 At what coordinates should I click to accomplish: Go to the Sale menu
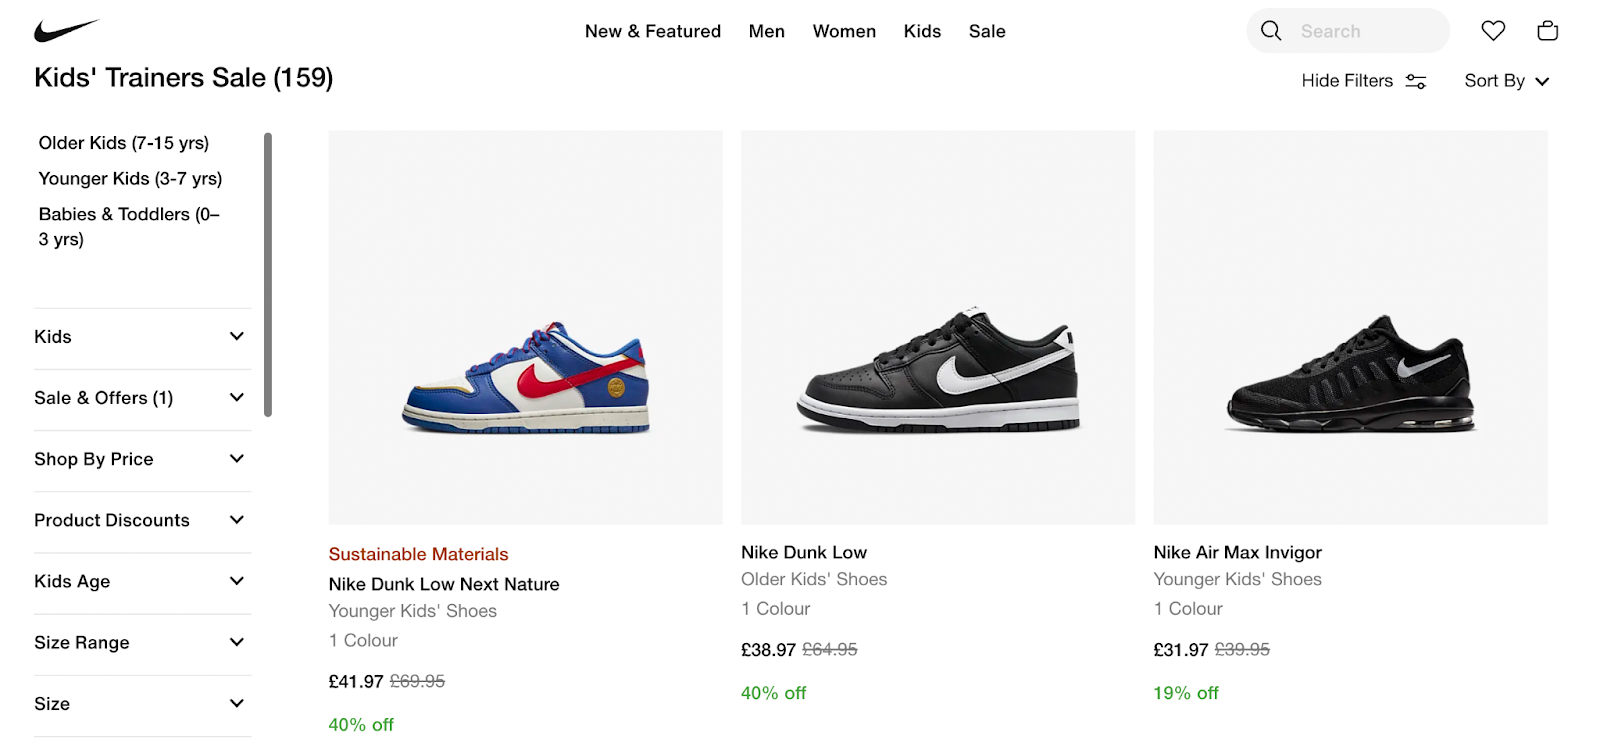(x=986, y=31)
